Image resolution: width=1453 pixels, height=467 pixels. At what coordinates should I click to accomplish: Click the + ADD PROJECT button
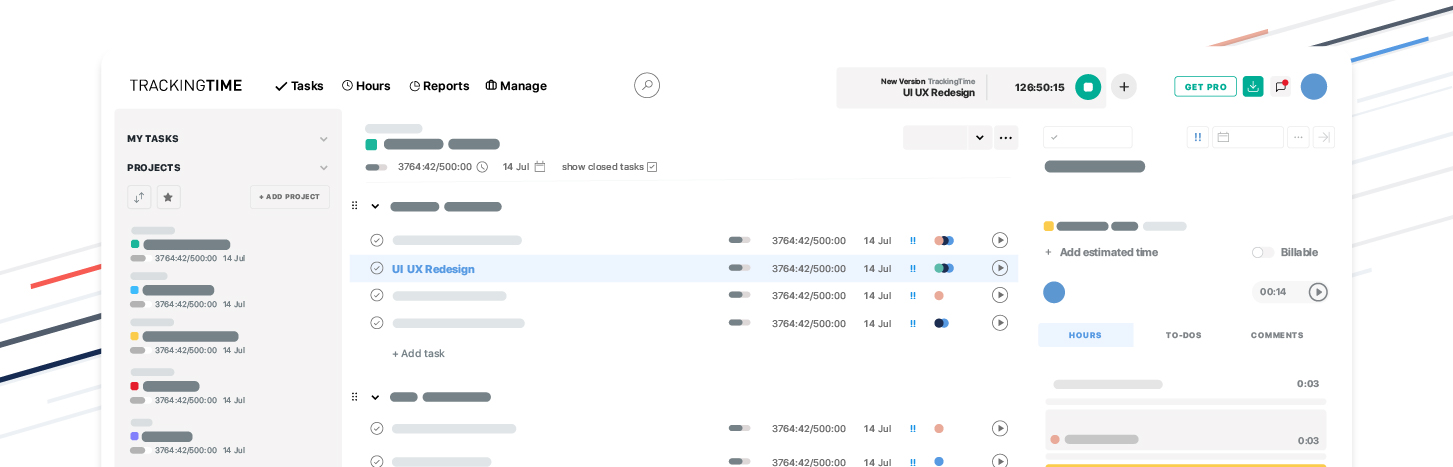coord(290,197)
